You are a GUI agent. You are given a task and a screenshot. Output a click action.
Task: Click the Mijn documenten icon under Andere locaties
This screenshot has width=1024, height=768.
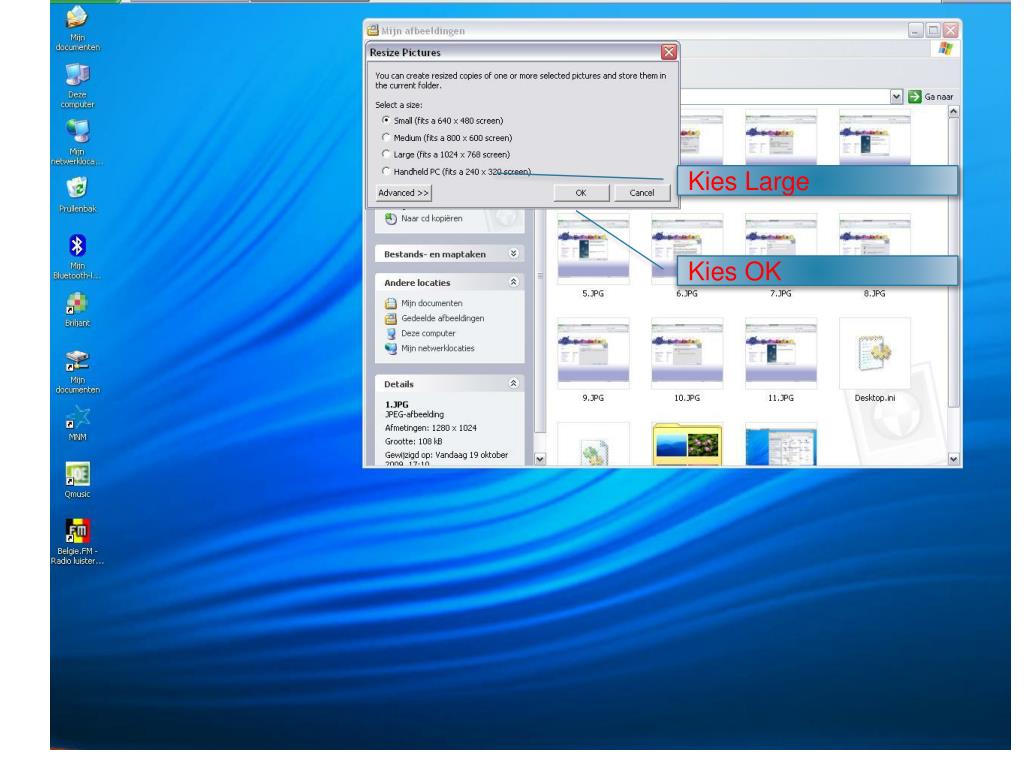pos(391,303)
